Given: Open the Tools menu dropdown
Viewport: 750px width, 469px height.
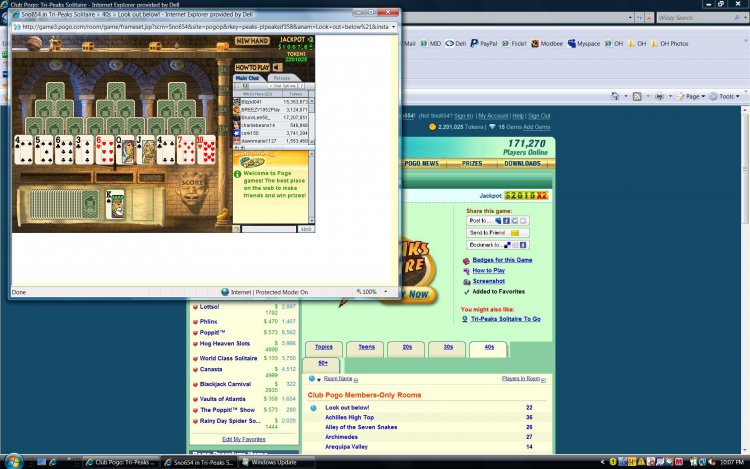Looking at the screenshot, I should tap(725, 96).
